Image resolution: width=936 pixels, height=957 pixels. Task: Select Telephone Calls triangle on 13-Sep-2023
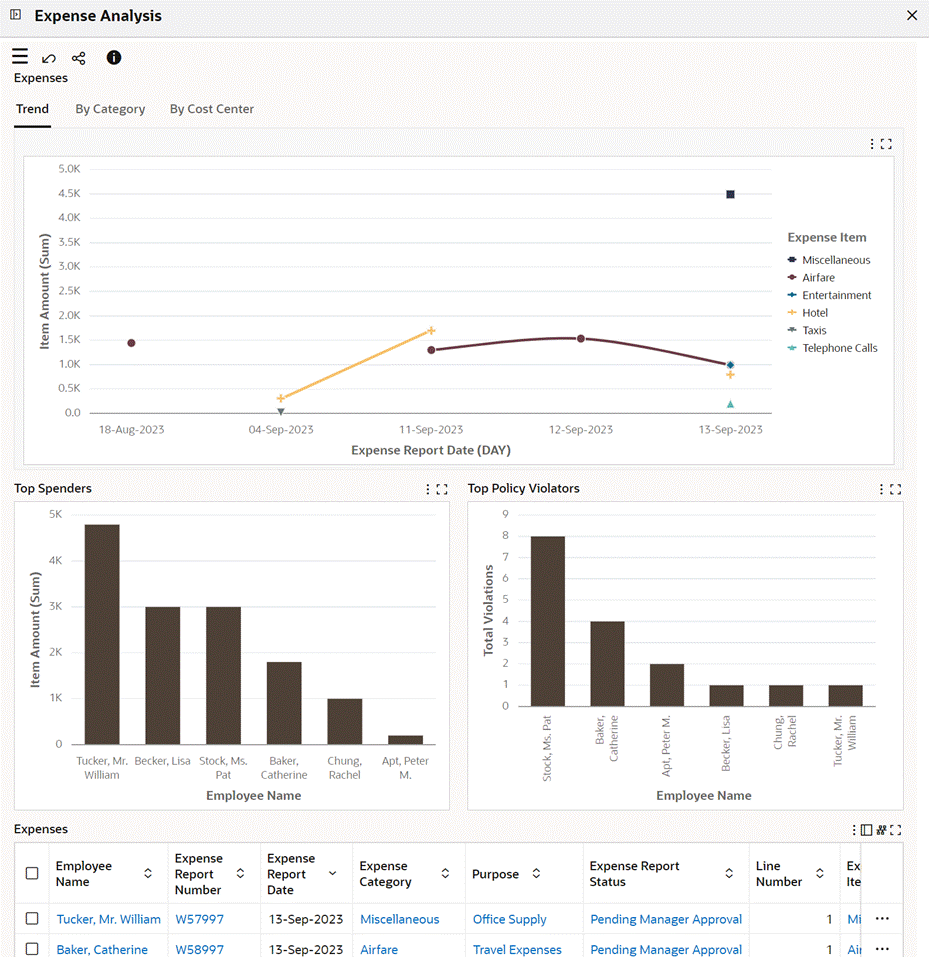(x=730, y=404)
